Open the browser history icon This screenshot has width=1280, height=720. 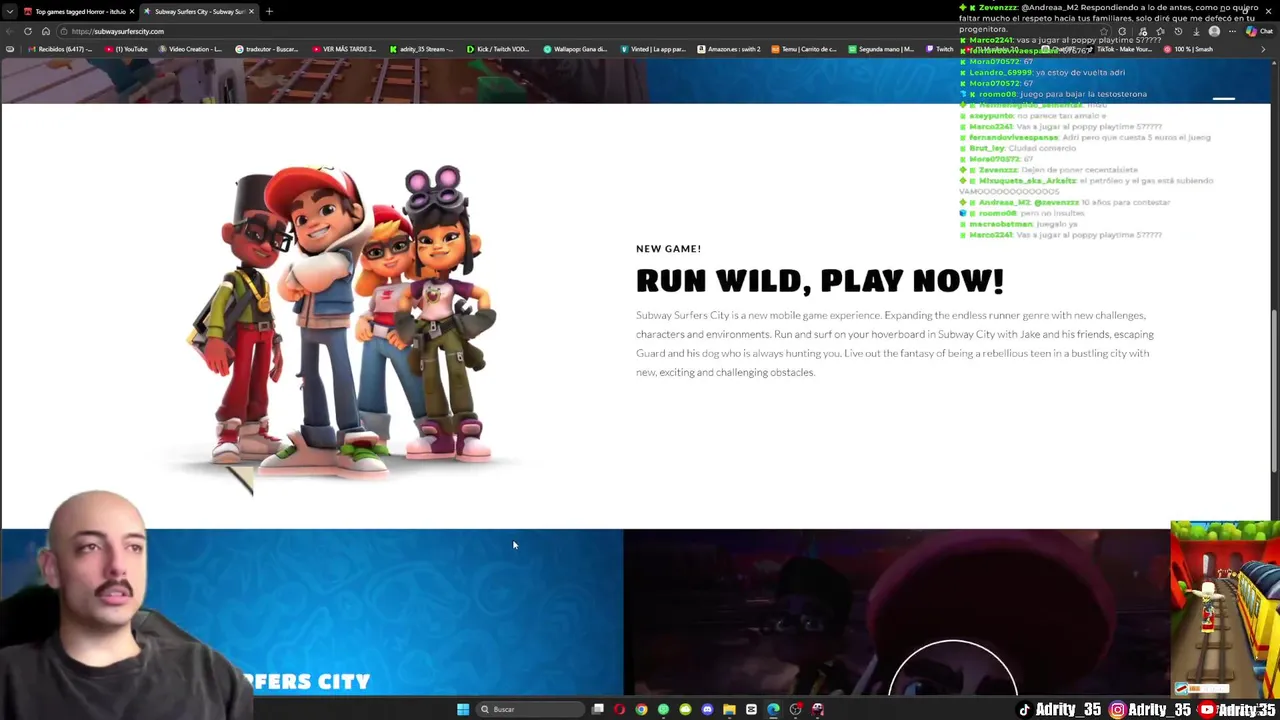1178,31
